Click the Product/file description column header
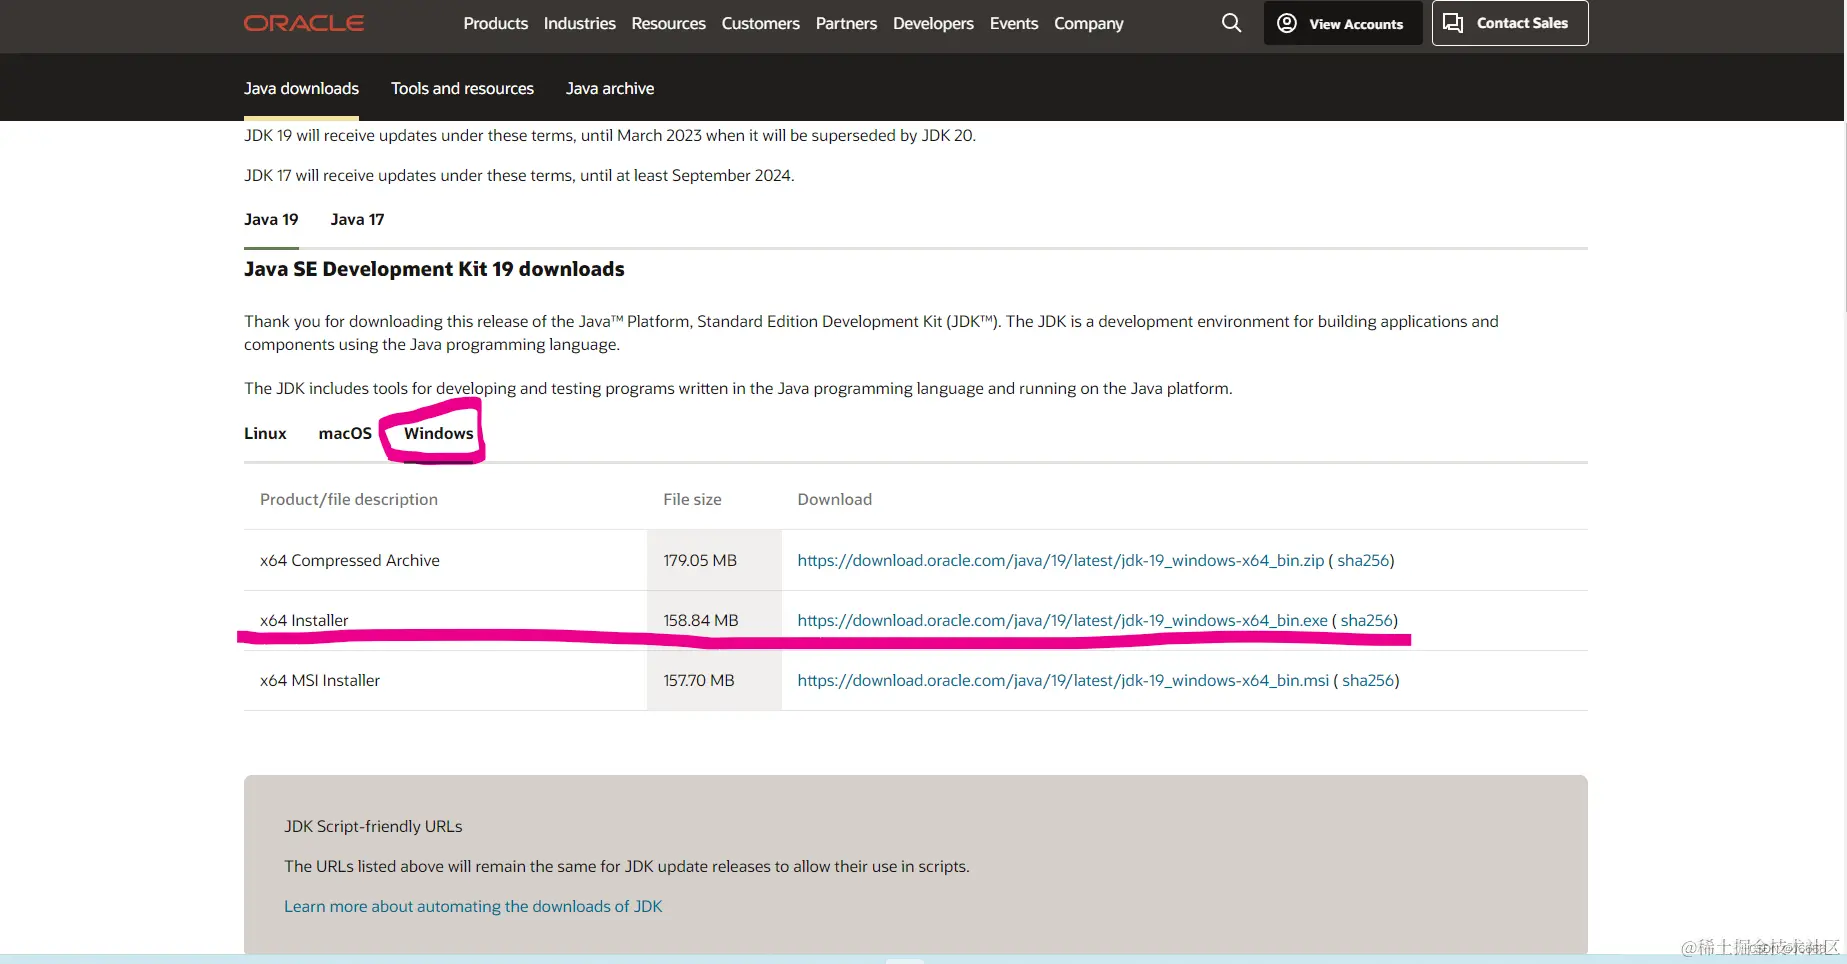The height and width of the screenshot is (964, 1847). 349,499
